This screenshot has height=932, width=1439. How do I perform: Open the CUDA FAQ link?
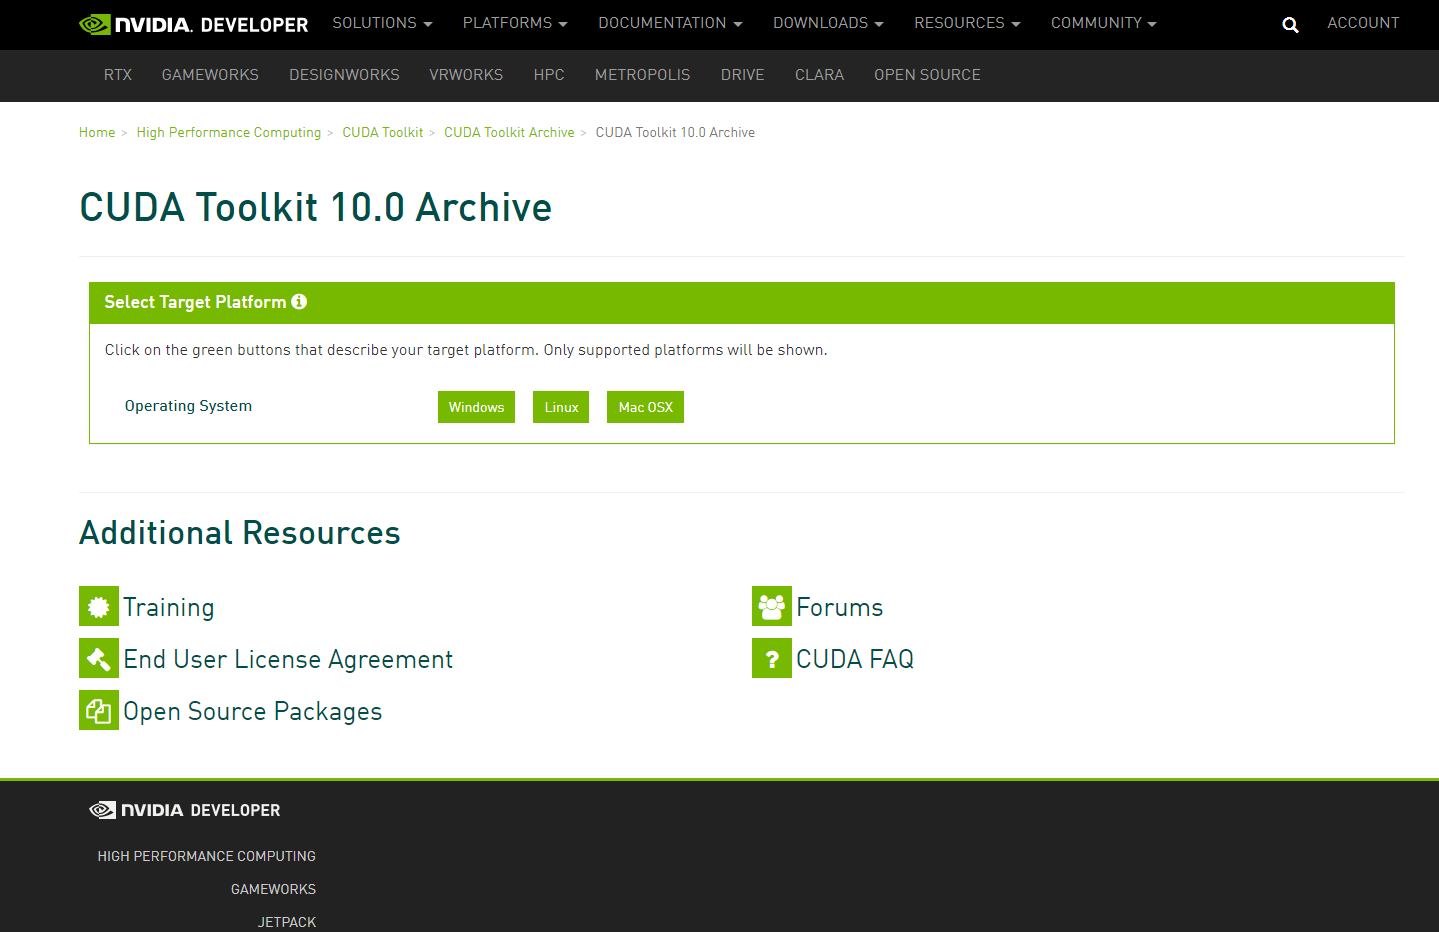[x=855, y=660]
